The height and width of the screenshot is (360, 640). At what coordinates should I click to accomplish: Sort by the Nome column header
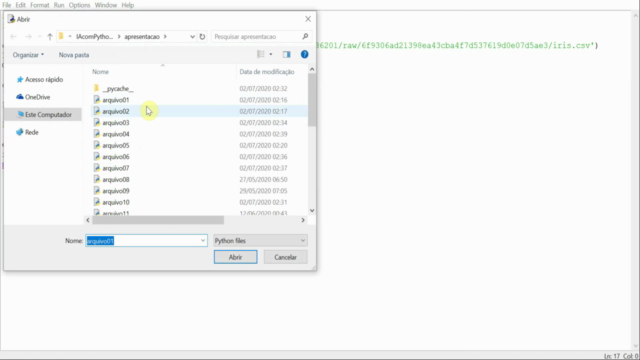pos(100,72)
